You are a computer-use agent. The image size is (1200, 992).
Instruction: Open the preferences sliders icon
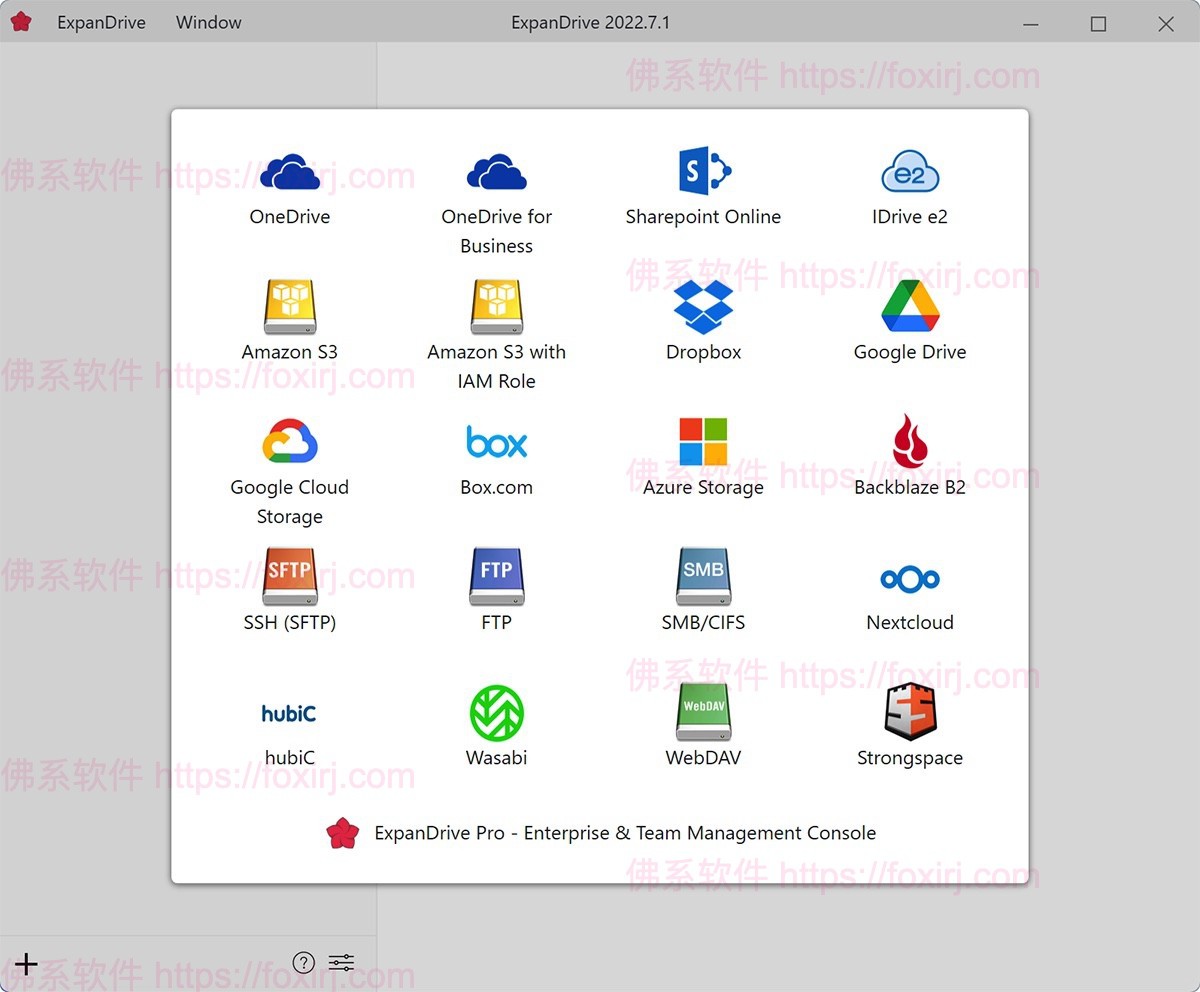pos(340,962)
